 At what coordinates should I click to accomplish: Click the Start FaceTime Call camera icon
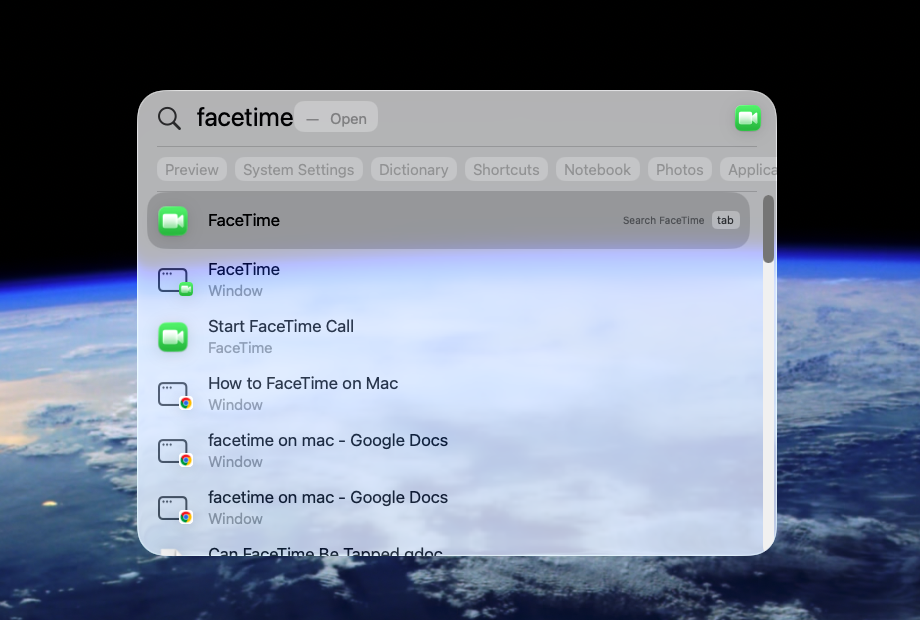(x=173, y=337)
